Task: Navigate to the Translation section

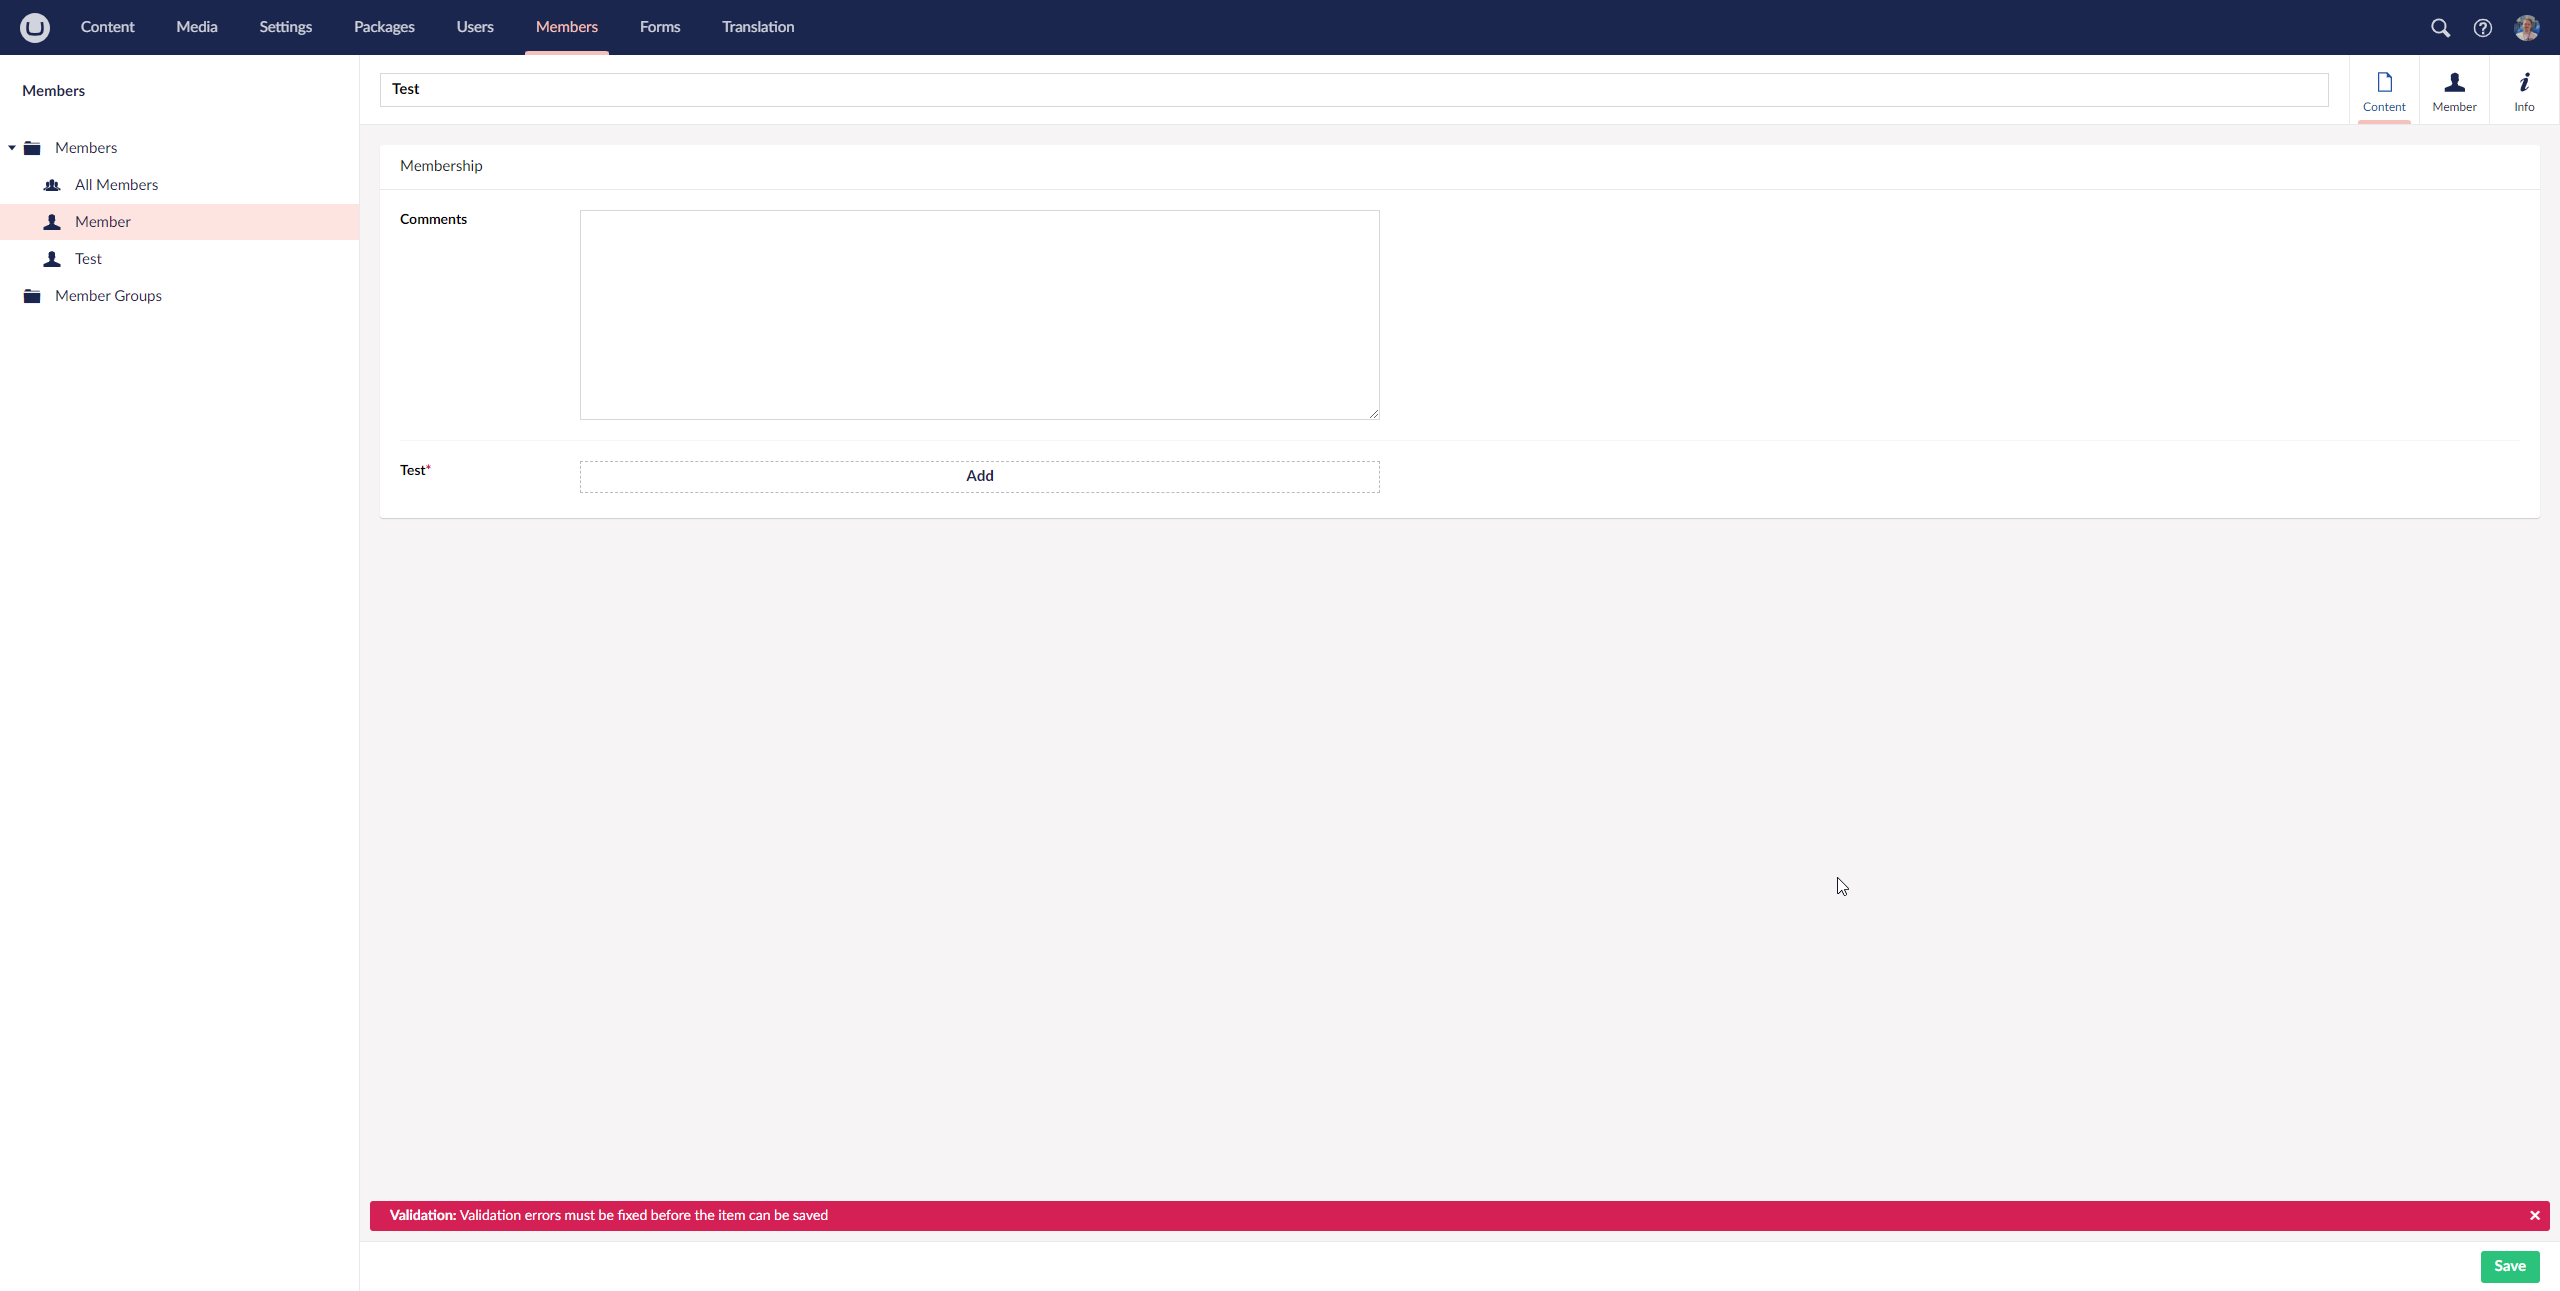Action: 757,27
